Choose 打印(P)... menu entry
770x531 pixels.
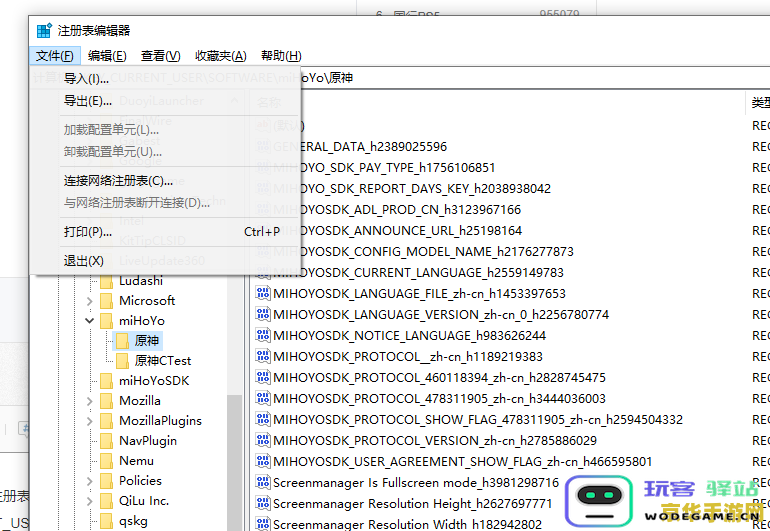pos(165,231)
